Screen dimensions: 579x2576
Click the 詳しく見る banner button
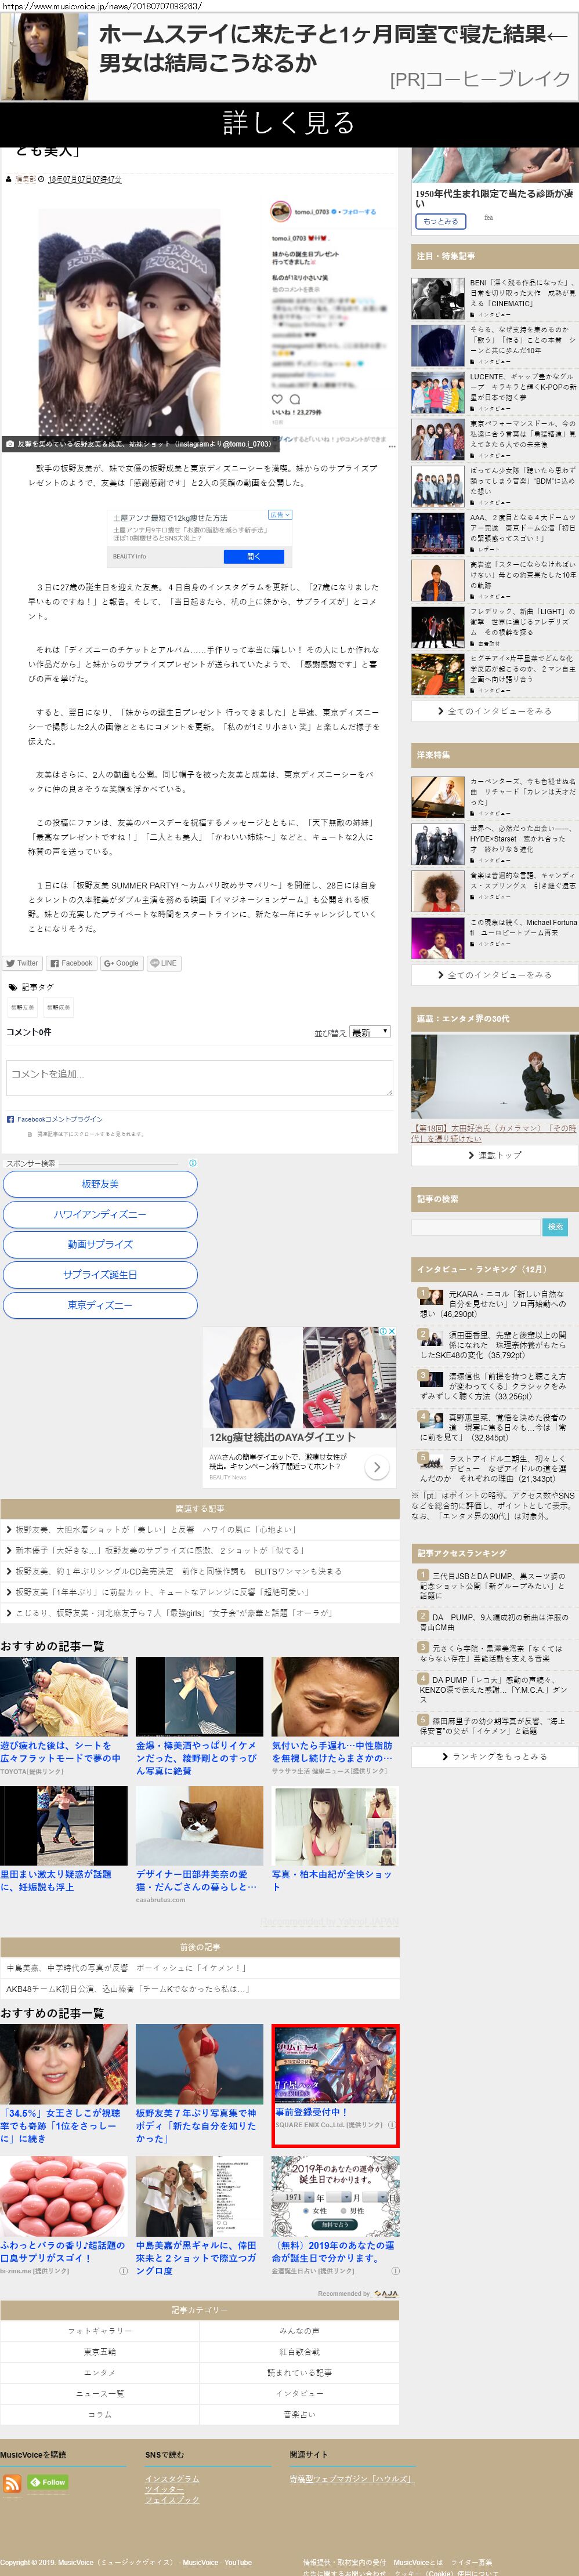pos(289,123)
